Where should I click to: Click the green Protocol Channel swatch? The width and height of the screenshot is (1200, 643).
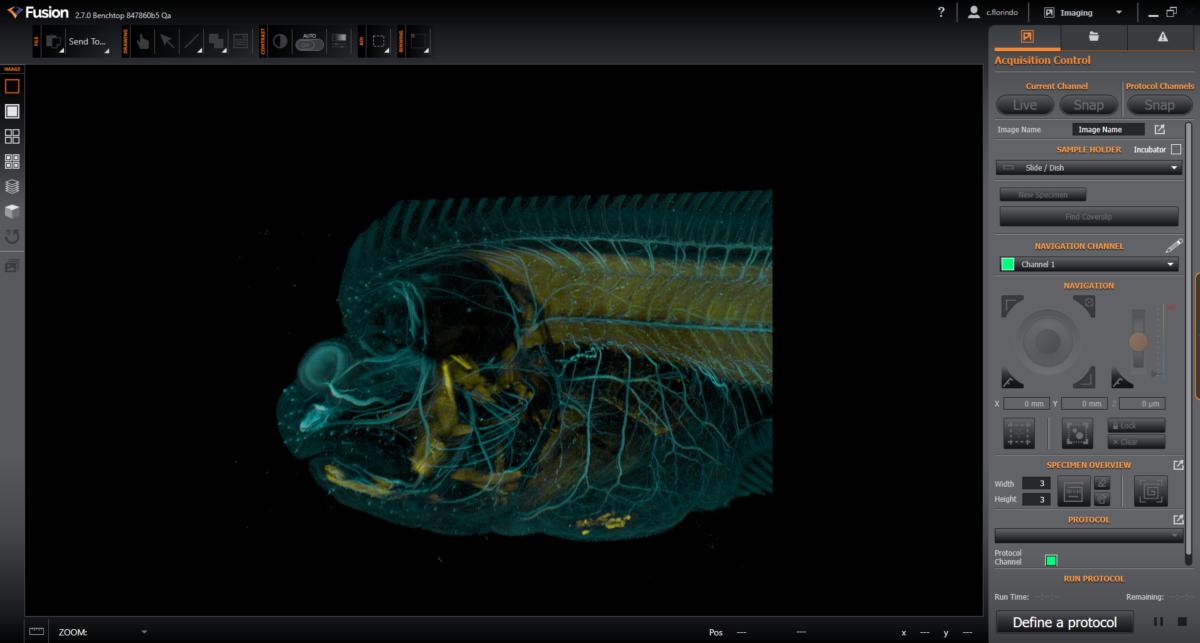coord(1051,561)
